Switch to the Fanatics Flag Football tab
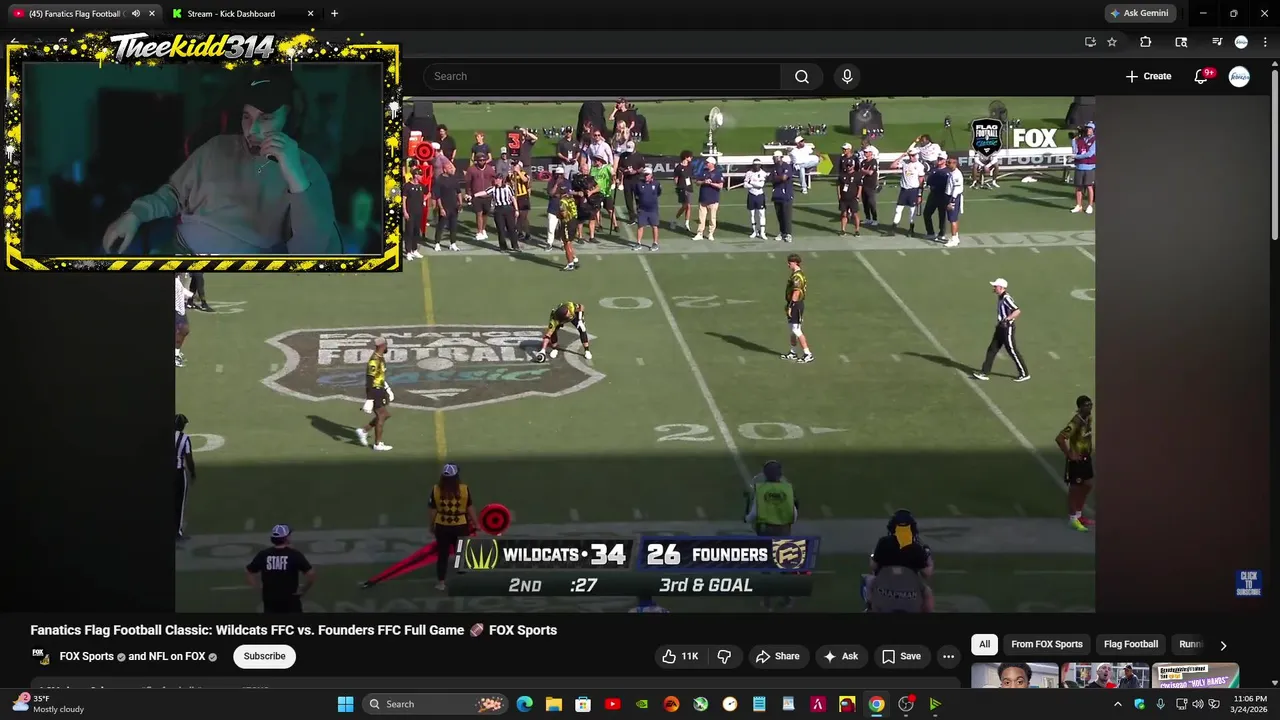1280x720 pixels. (82, 14)
